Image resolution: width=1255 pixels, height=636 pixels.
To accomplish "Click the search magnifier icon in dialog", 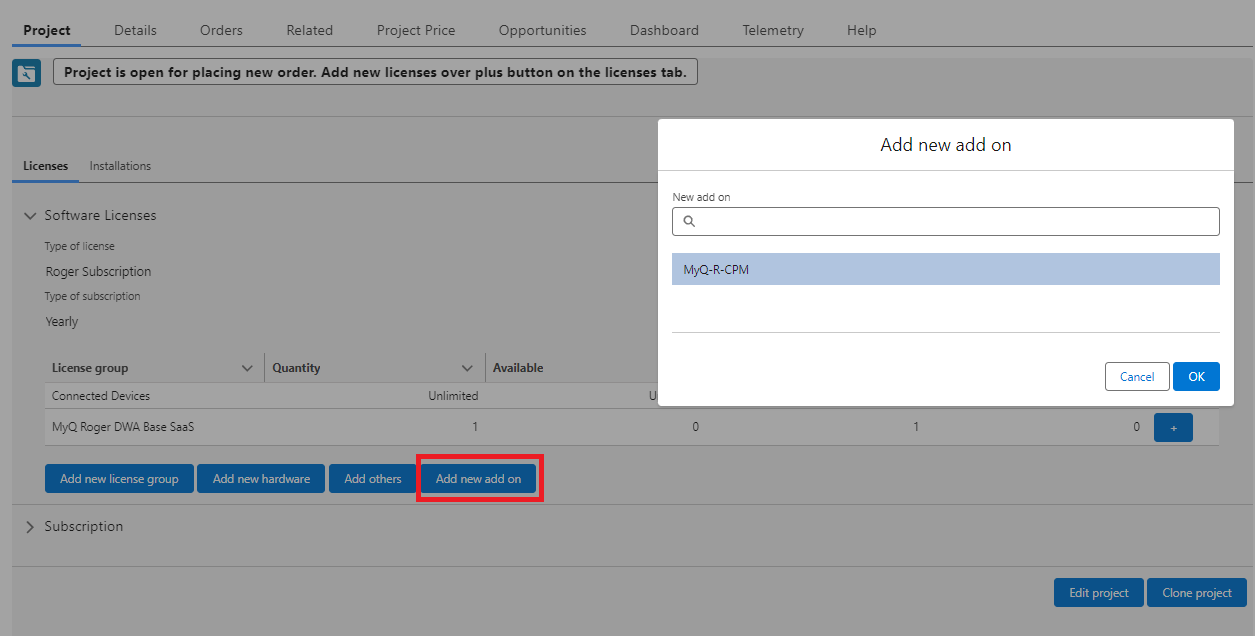I will pyautogui.click(x=689, y=221).
